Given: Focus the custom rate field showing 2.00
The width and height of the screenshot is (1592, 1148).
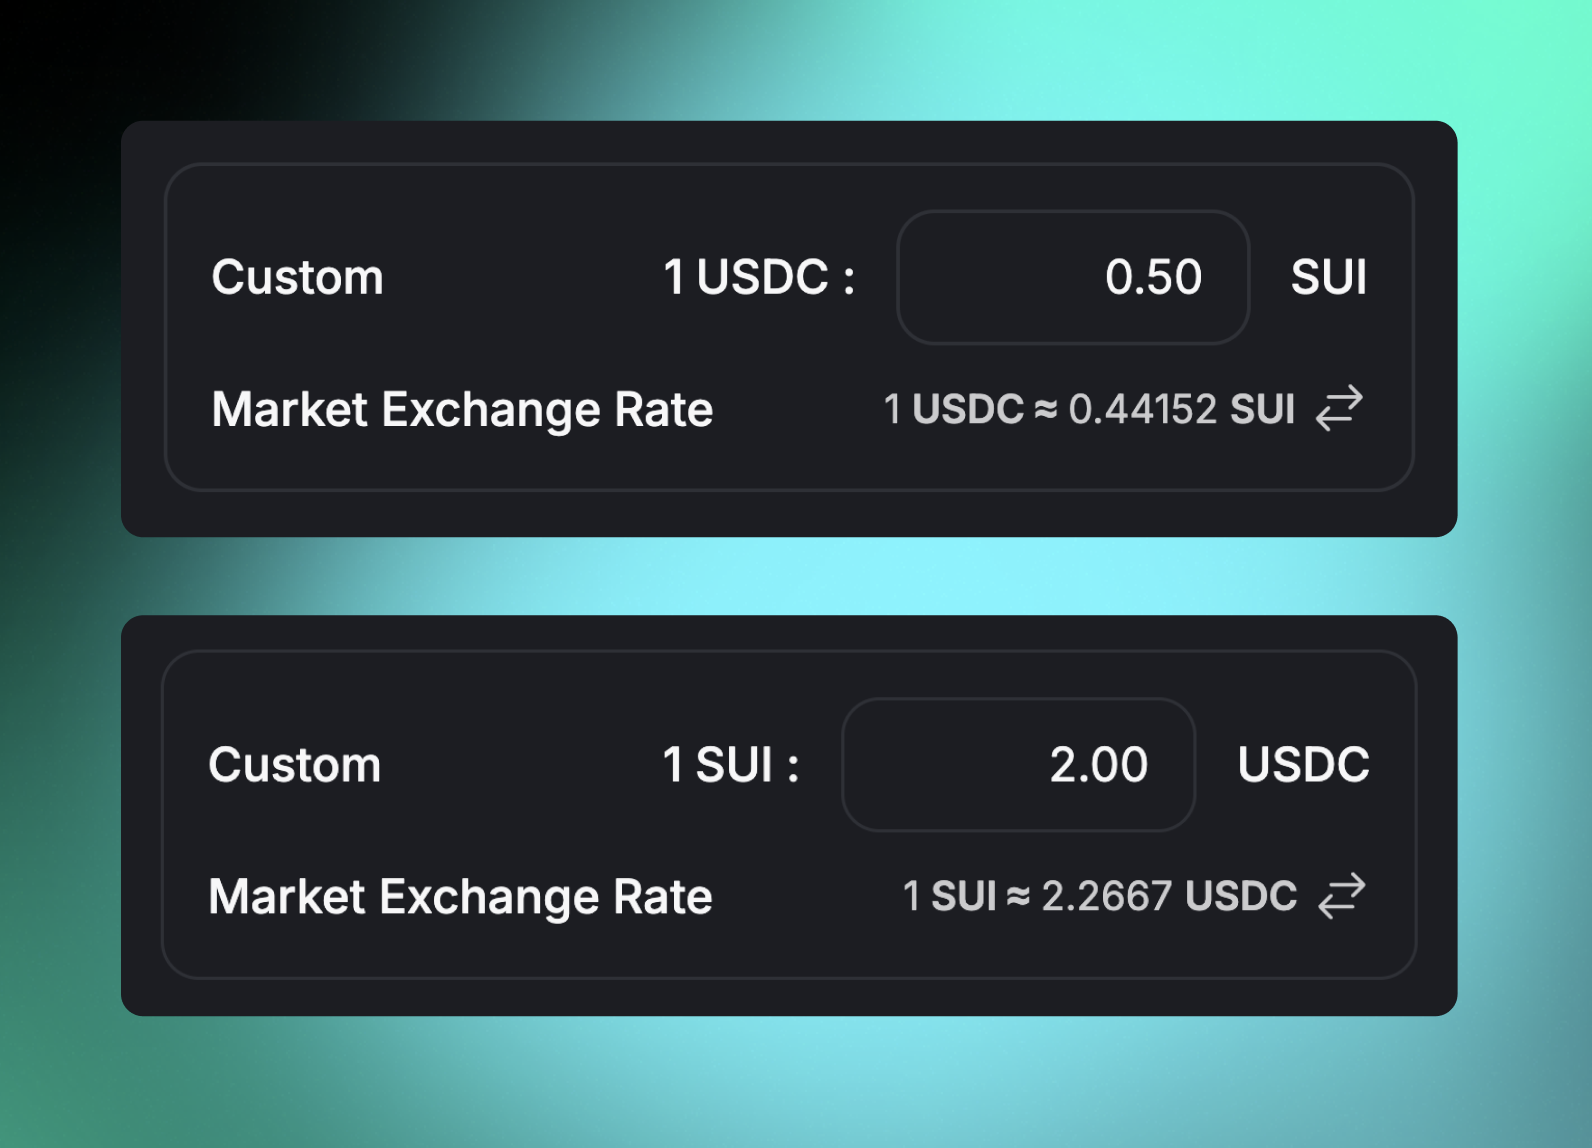Looking at the screenshot, I should (x=1018, y=765).
